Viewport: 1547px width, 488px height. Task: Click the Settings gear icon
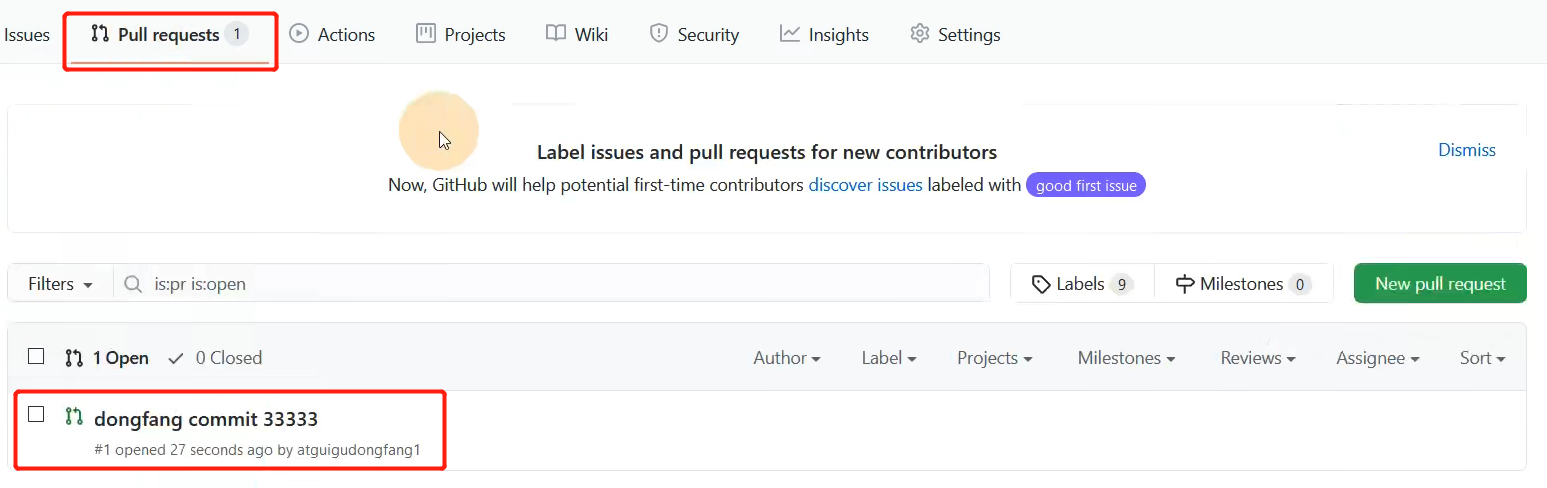(x=919, y=33)
